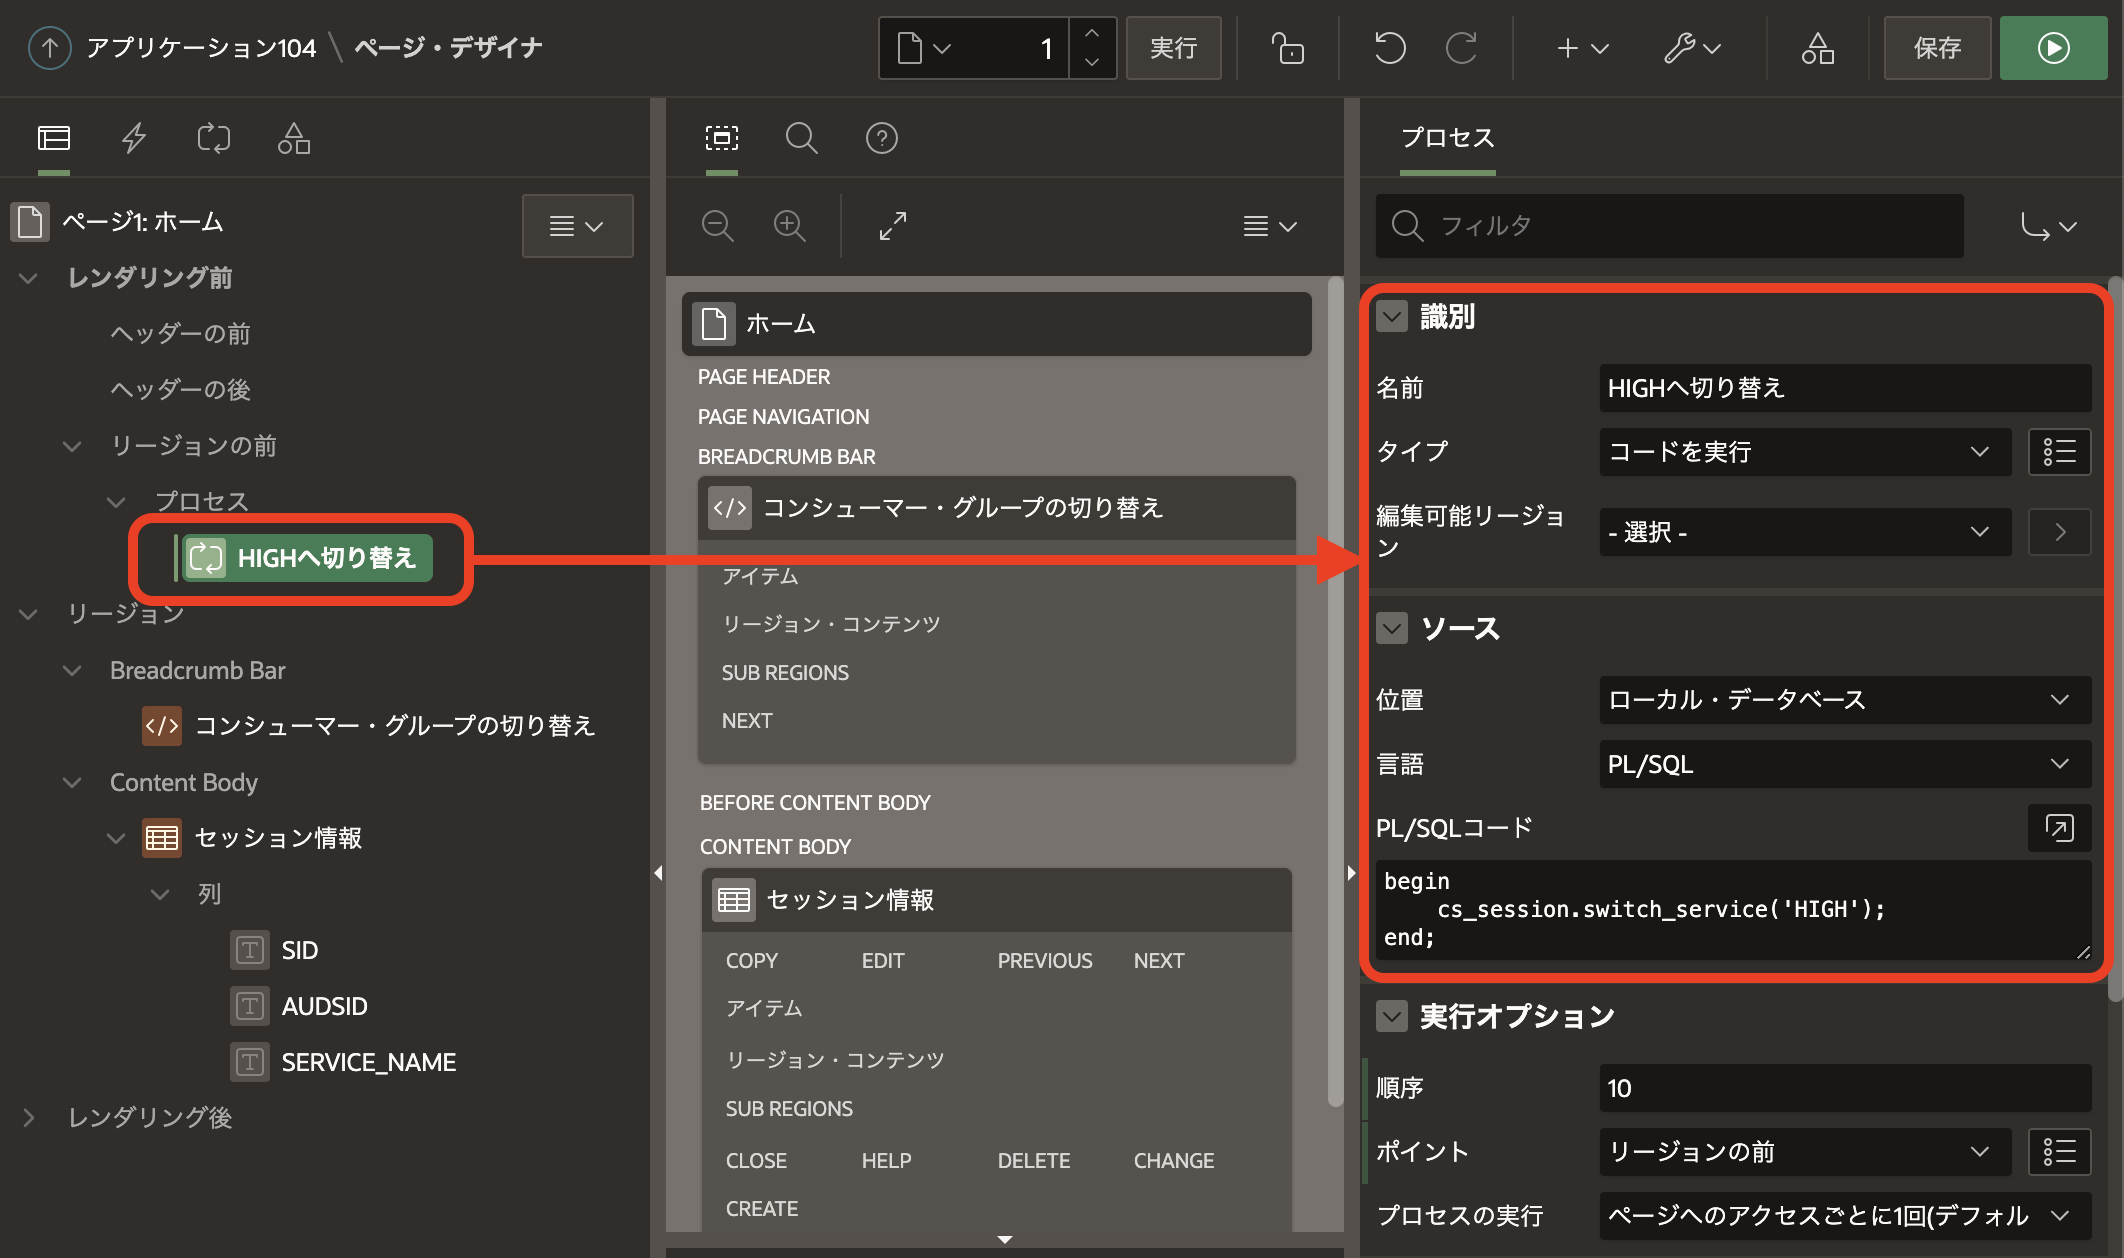Click the up-arrow application home icon
The width and height of the screenshot is (2124, 1258).
pyautogui.click(x=49, y=47)
